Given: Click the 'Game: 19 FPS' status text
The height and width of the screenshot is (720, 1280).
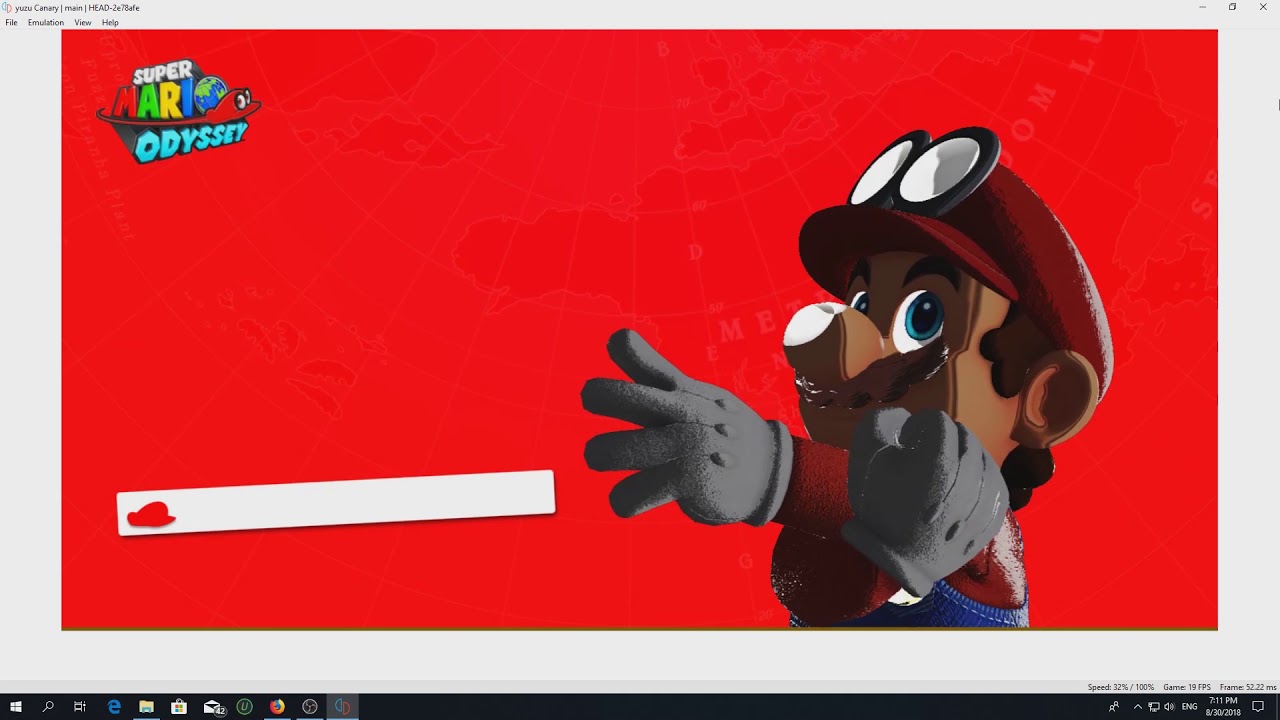Looking at the screenshot, I should coord(1187,687).
